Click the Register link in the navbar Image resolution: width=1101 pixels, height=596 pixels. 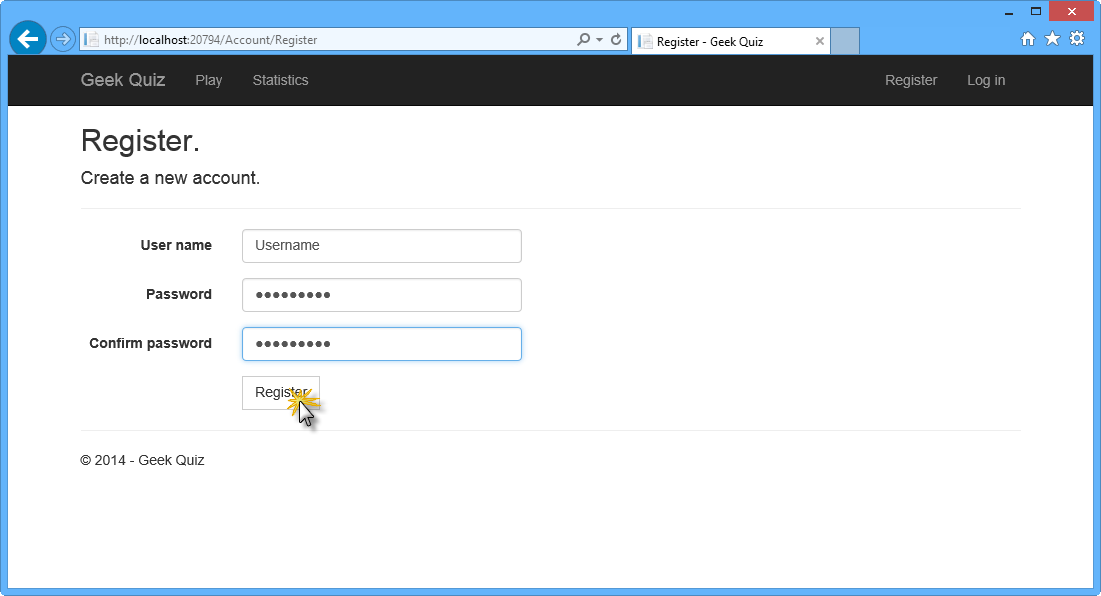(x=911, y=80)
